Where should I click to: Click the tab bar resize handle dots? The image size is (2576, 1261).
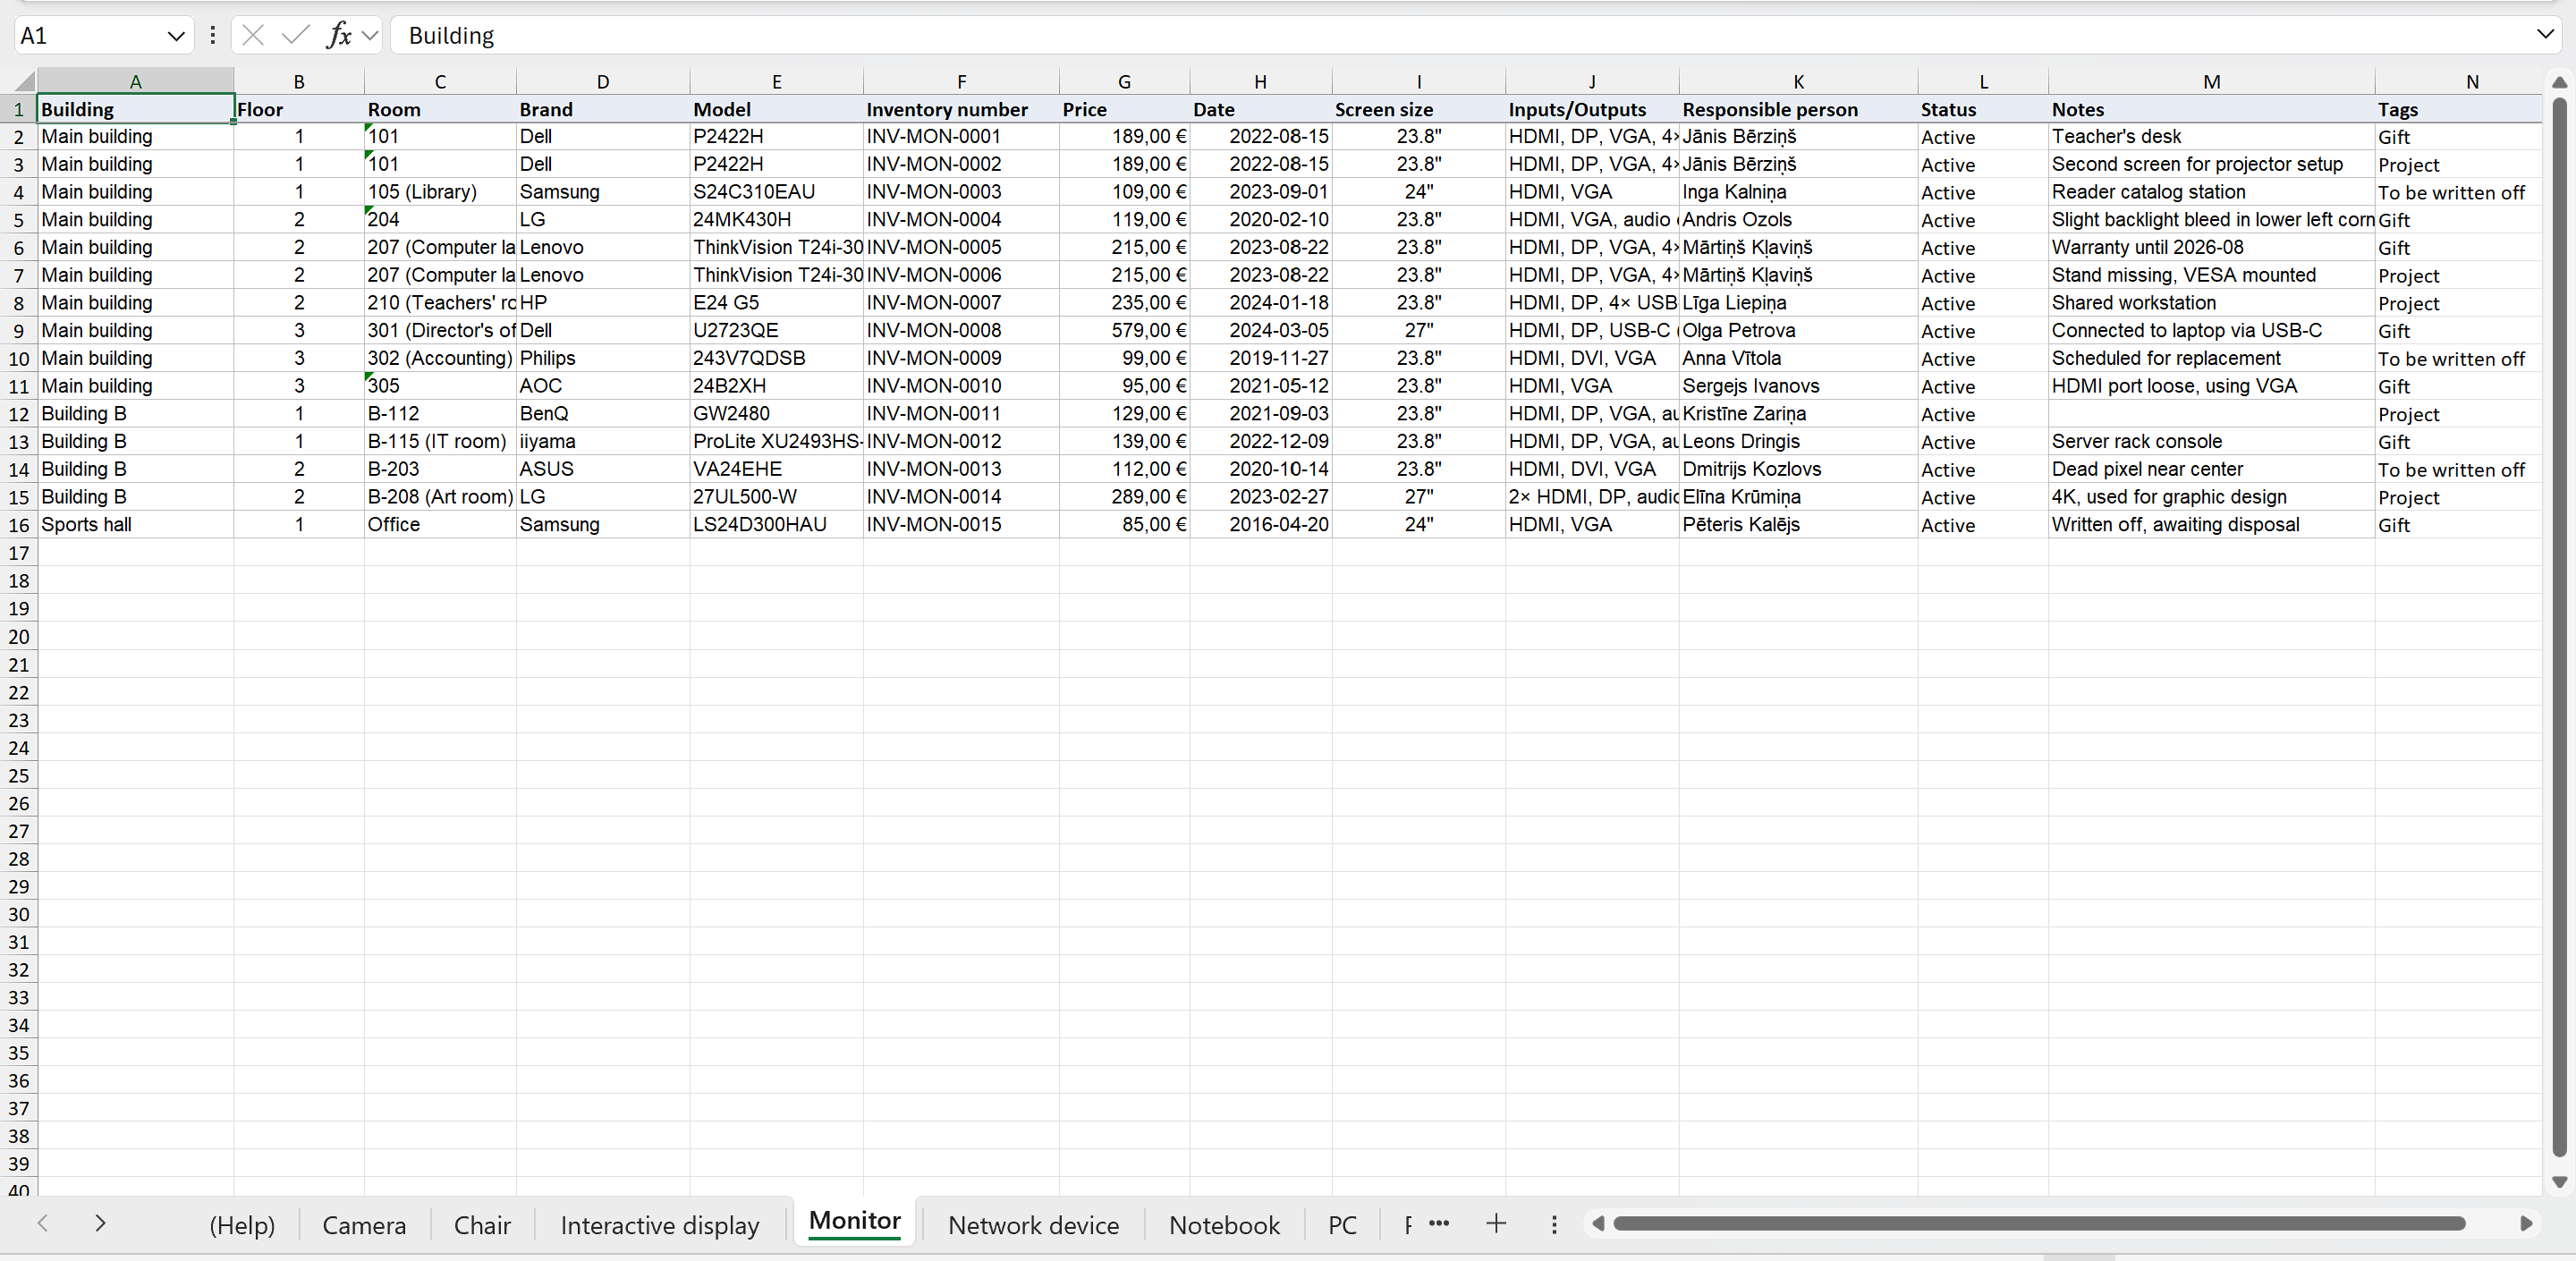coord(1554,1224)
